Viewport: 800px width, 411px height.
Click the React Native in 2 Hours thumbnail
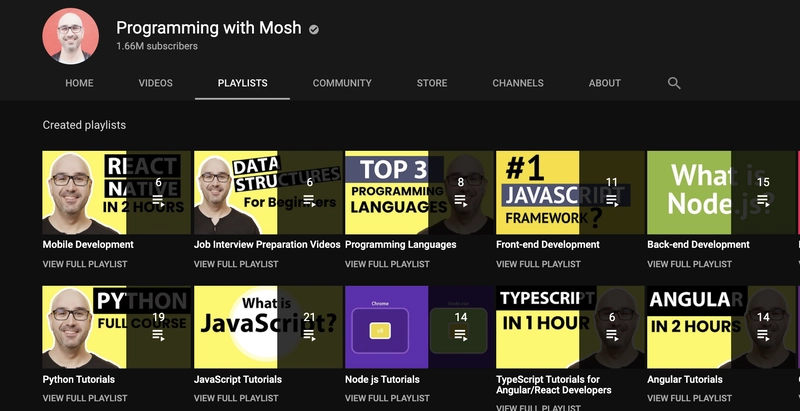tap(116, 192)
